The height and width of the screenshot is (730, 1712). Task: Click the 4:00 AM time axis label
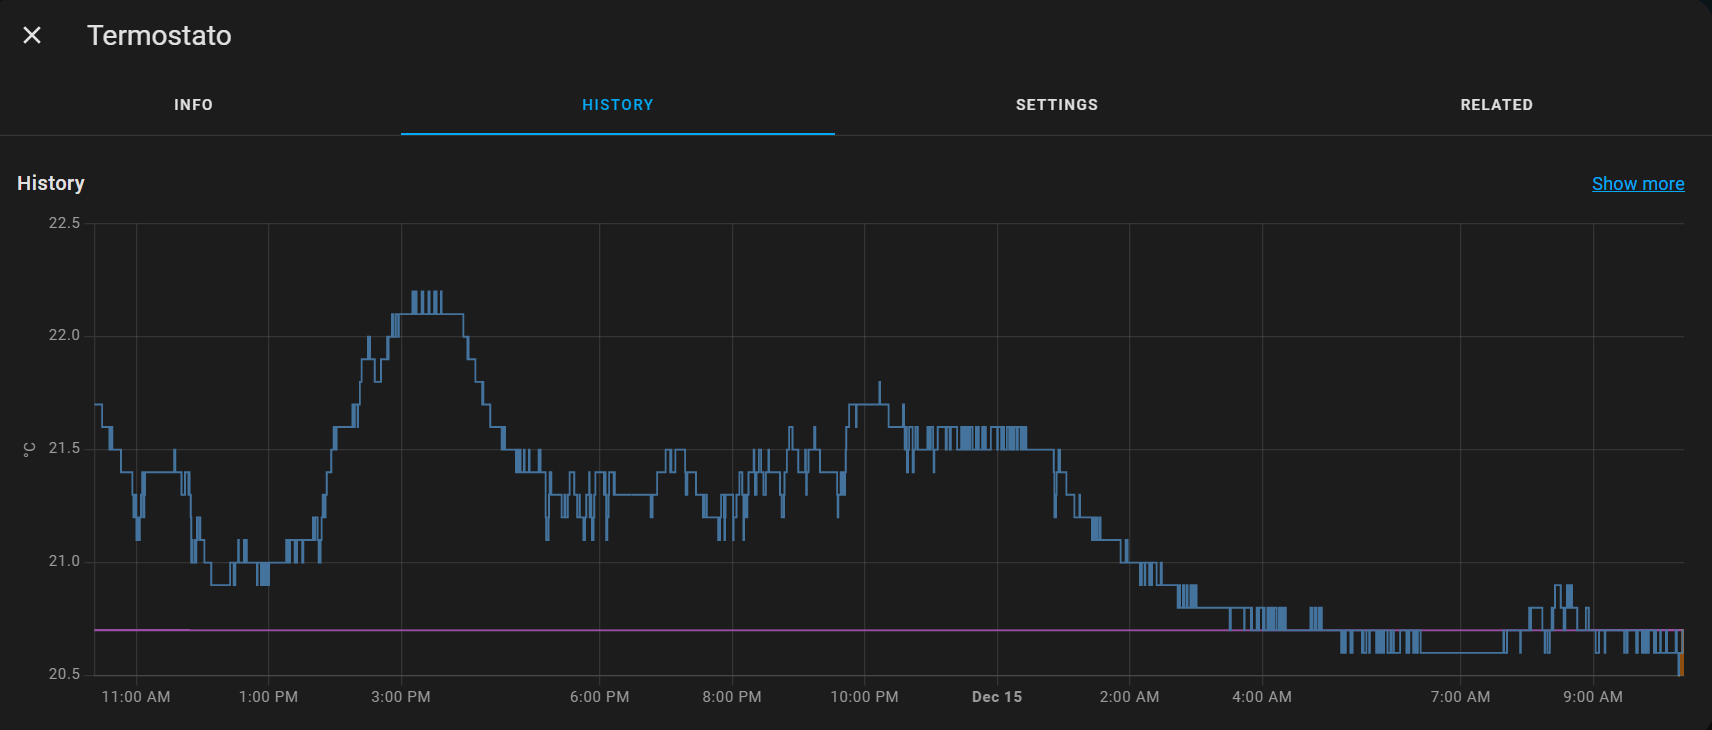pos(1262,697)
